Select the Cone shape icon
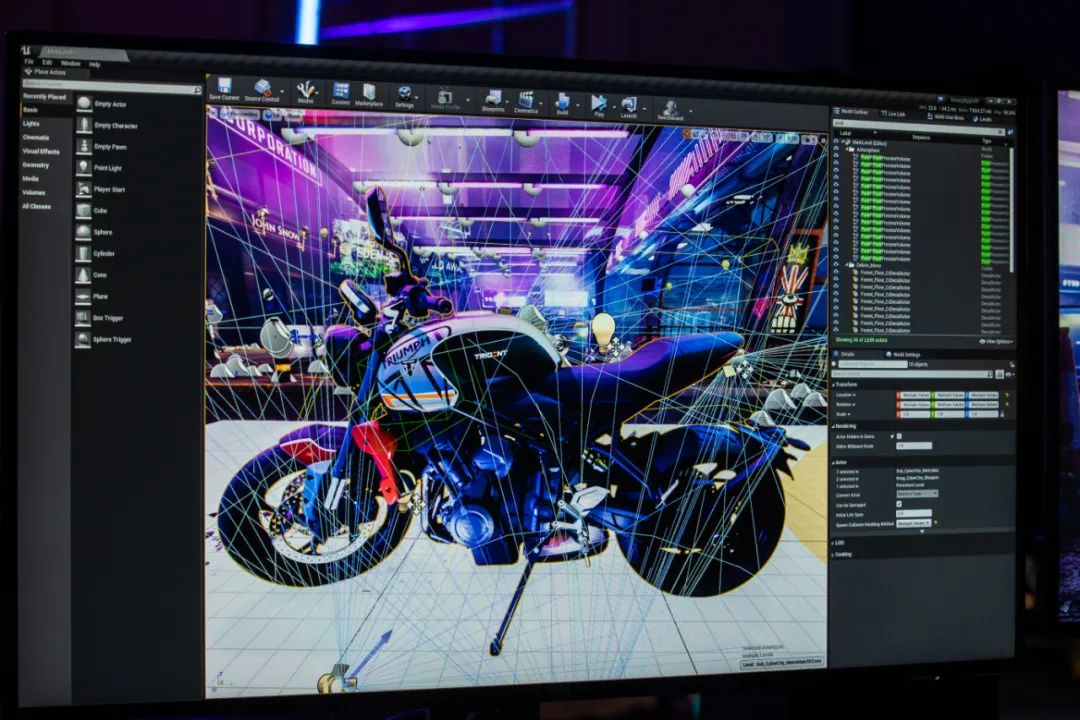1080x720 pixels. pos(83,275)
